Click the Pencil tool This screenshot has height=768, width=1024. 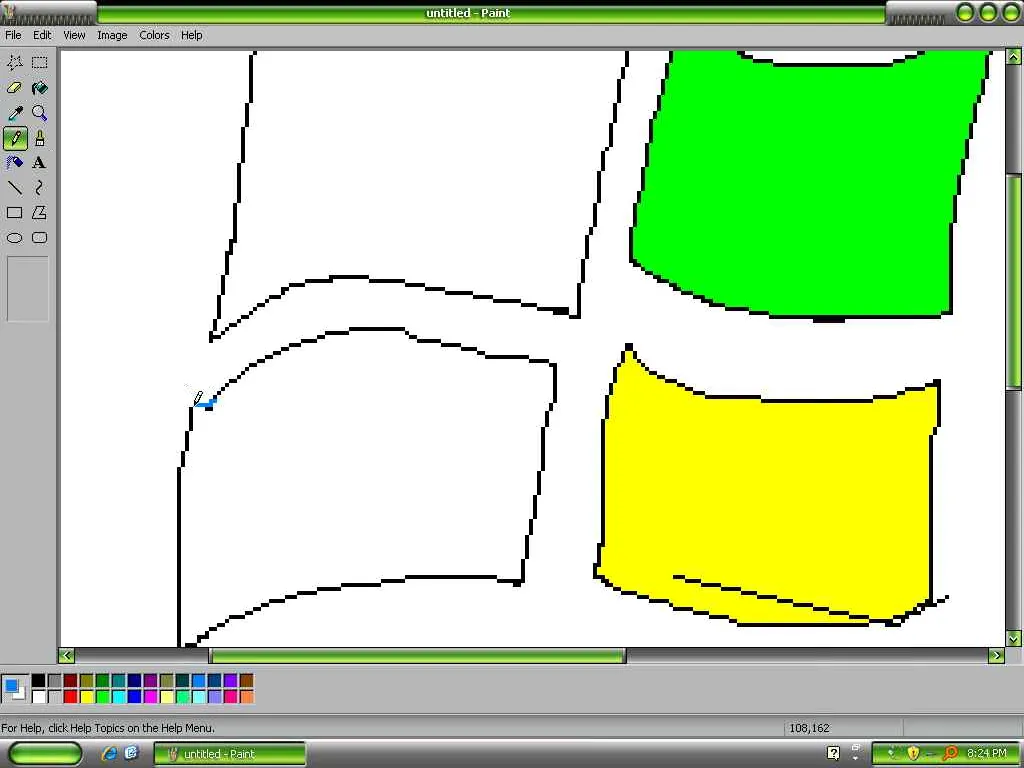pyautogui.click(x=14, y=138)
